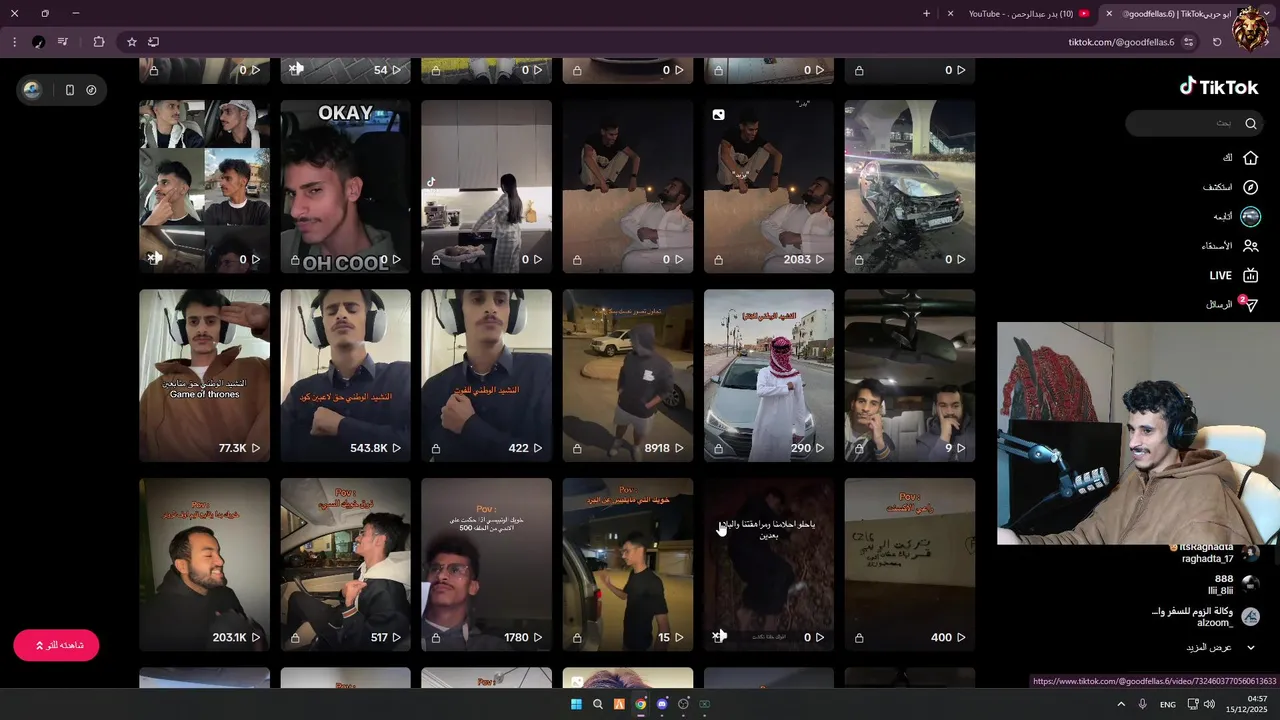The width and height of the screenshot is (1280, 720).
Task: Click the tiktok.com address bar
Action: click(1121, 42)
